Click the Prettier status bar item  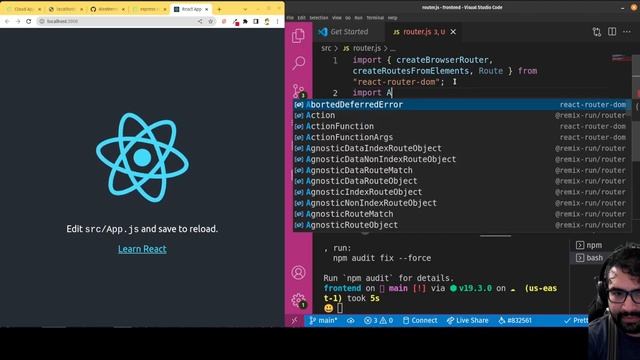tap(576, 321)
